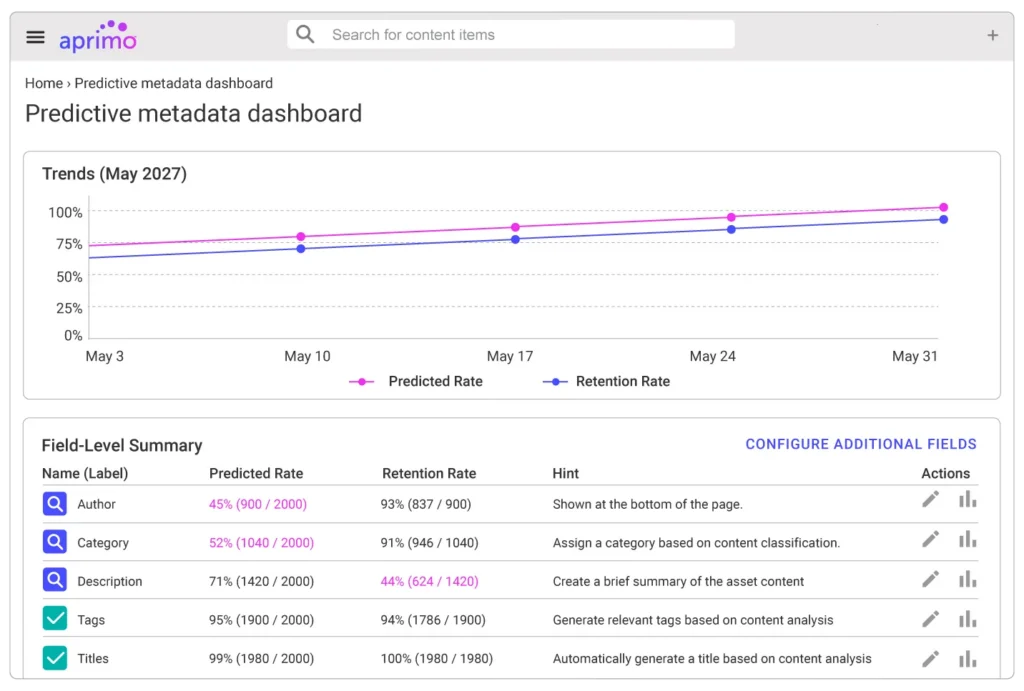Click the Home breadcrumb link
The image size is (1024, 691).
tap(43, 83)
